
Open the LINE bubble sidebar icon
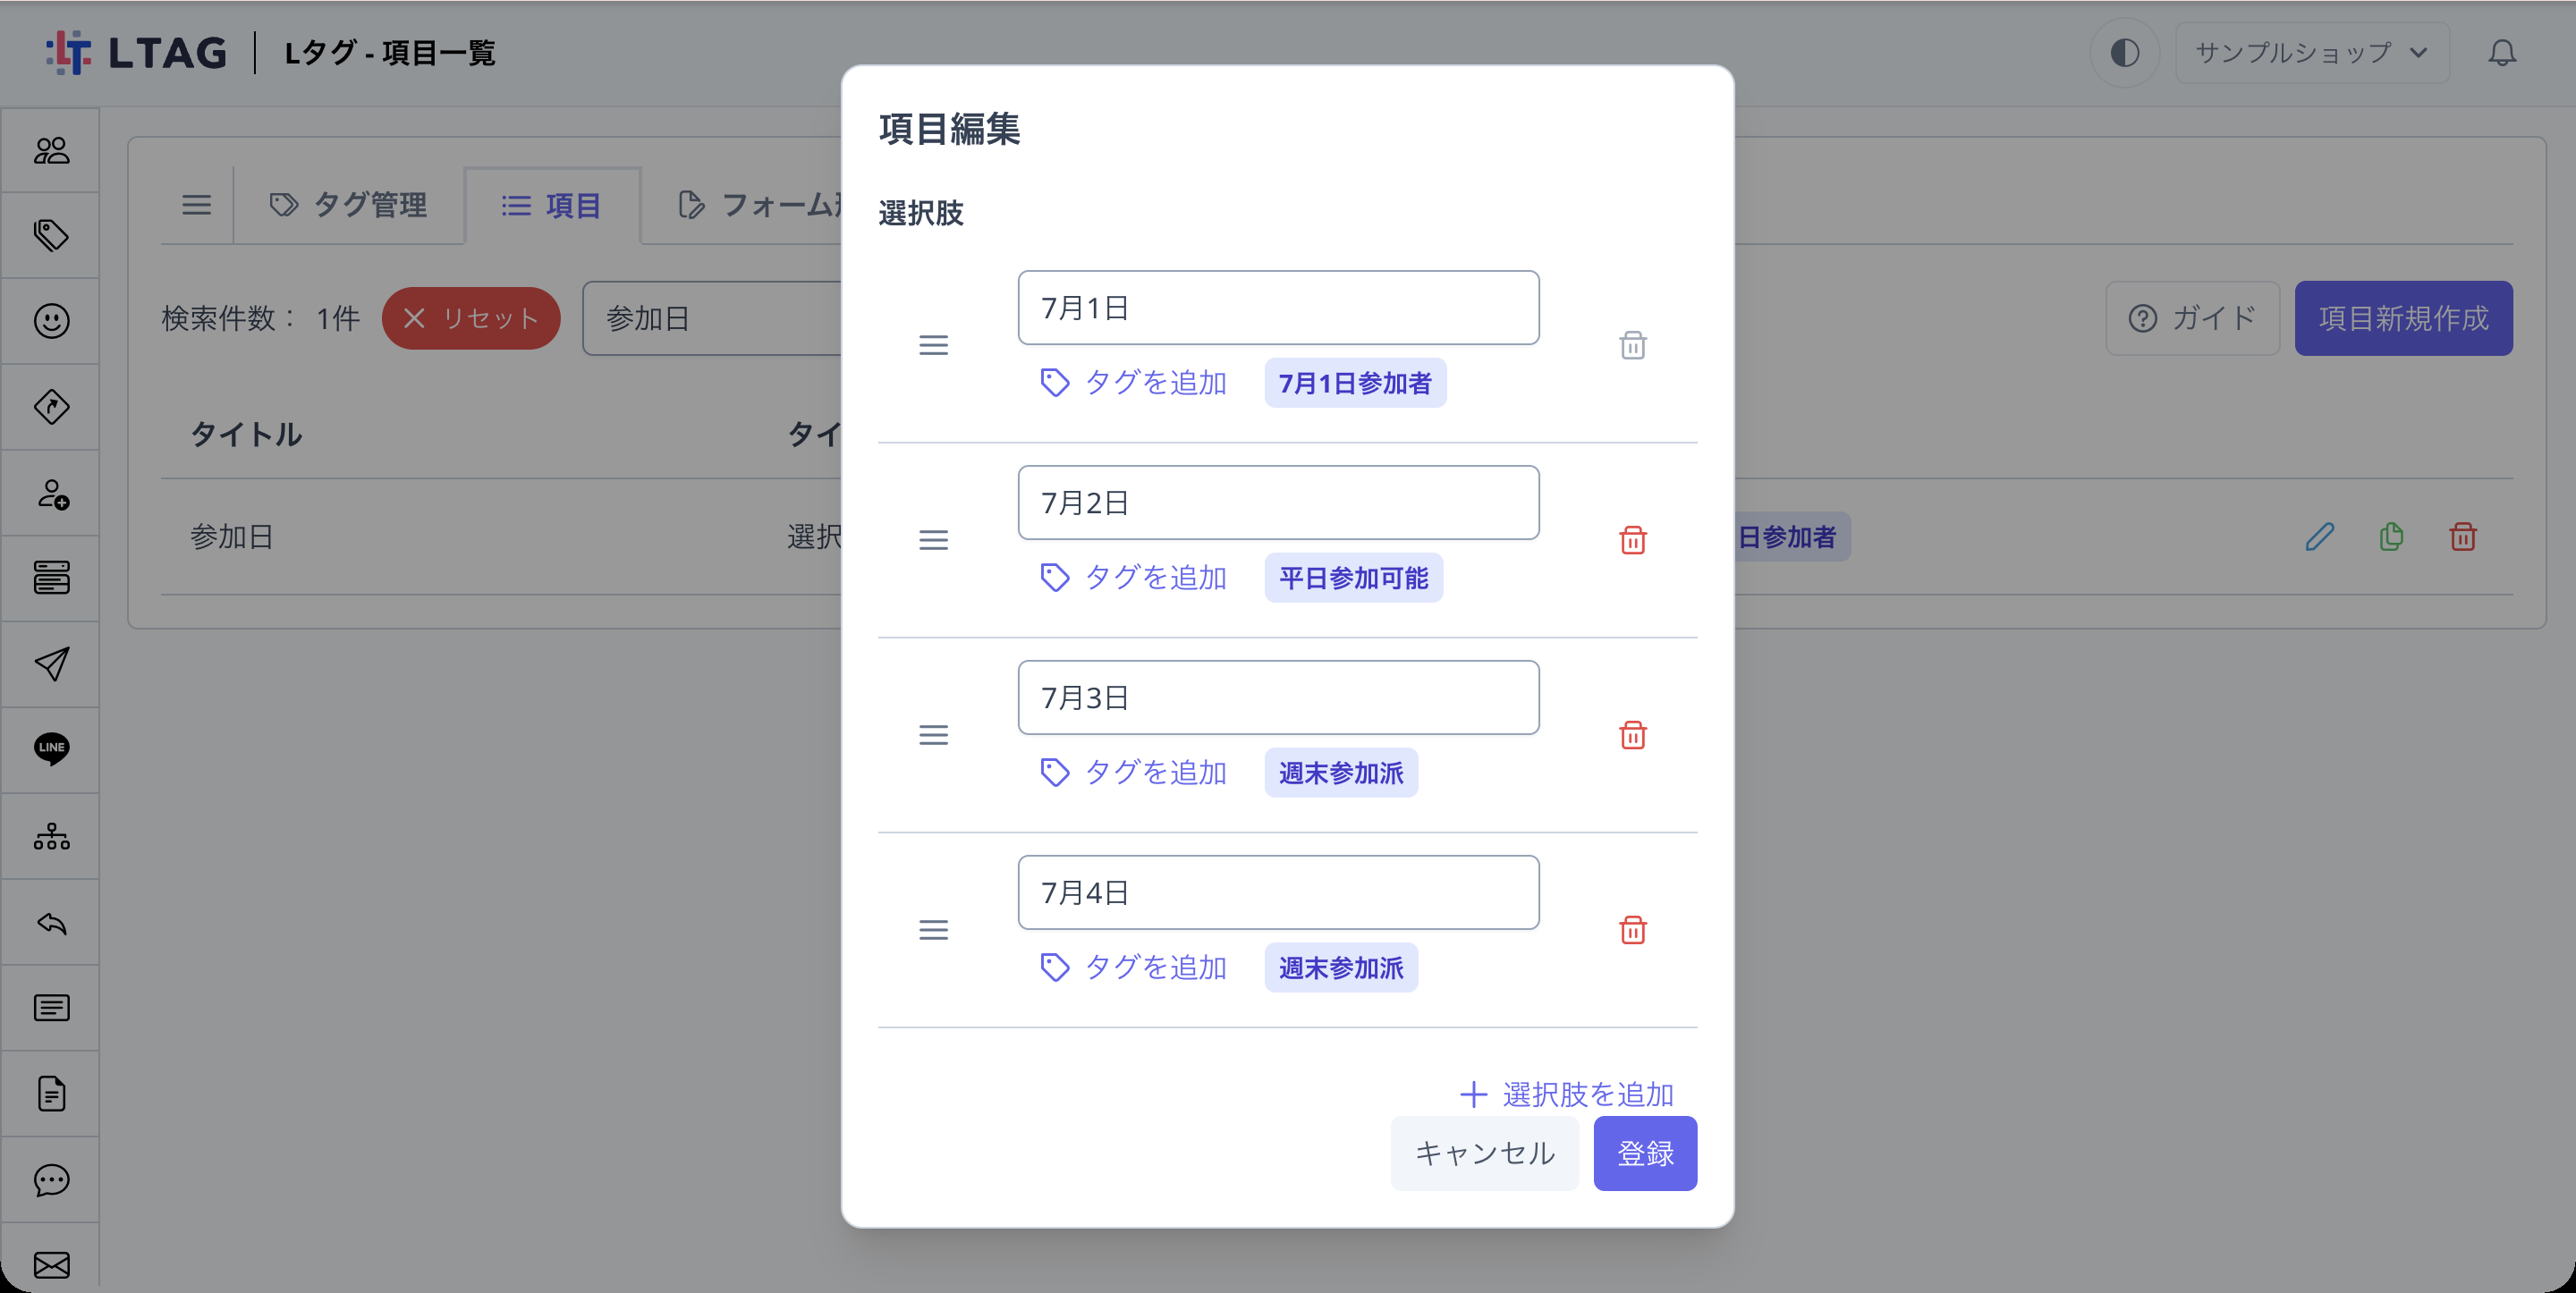[51, 749]
